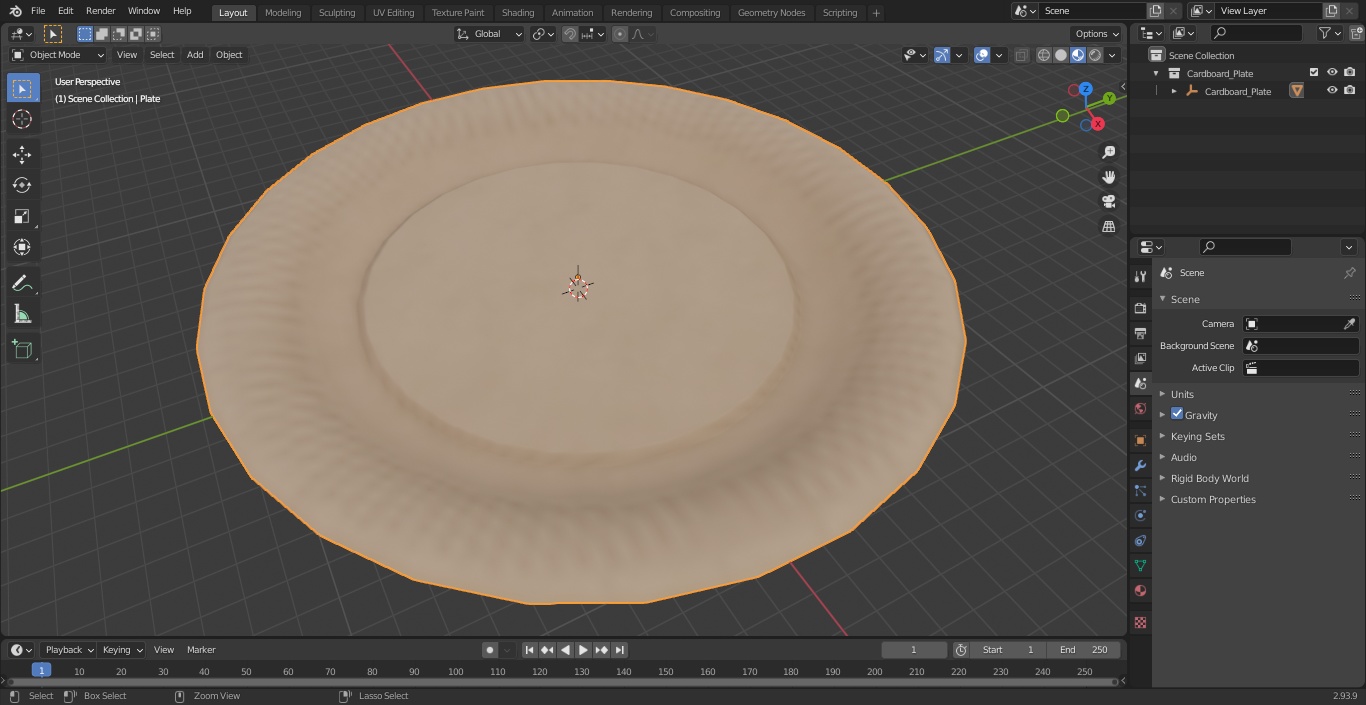
Task: Toggle viewport gizmos display
Action: [x=942, y=55]
